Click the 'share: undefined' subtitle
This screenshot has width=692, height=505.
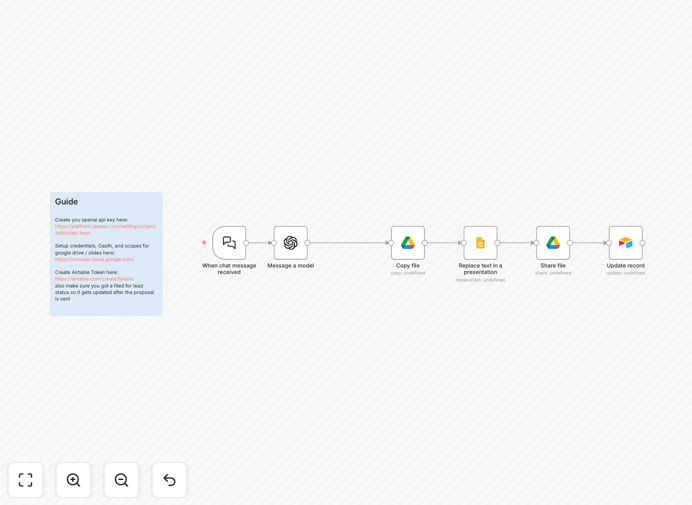click(x=553, y=273)
